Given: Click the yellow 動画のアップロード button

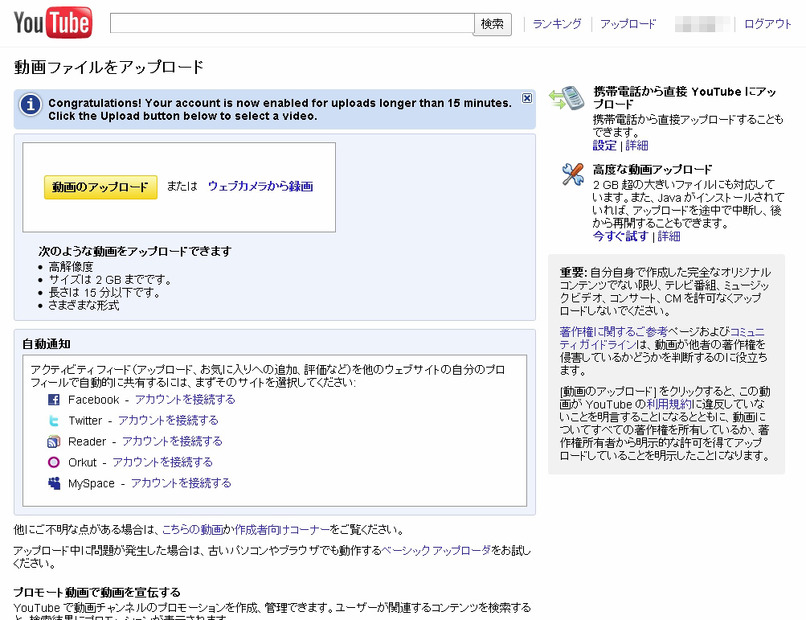Looking at the screenshot, I should (x=101, y=187).
